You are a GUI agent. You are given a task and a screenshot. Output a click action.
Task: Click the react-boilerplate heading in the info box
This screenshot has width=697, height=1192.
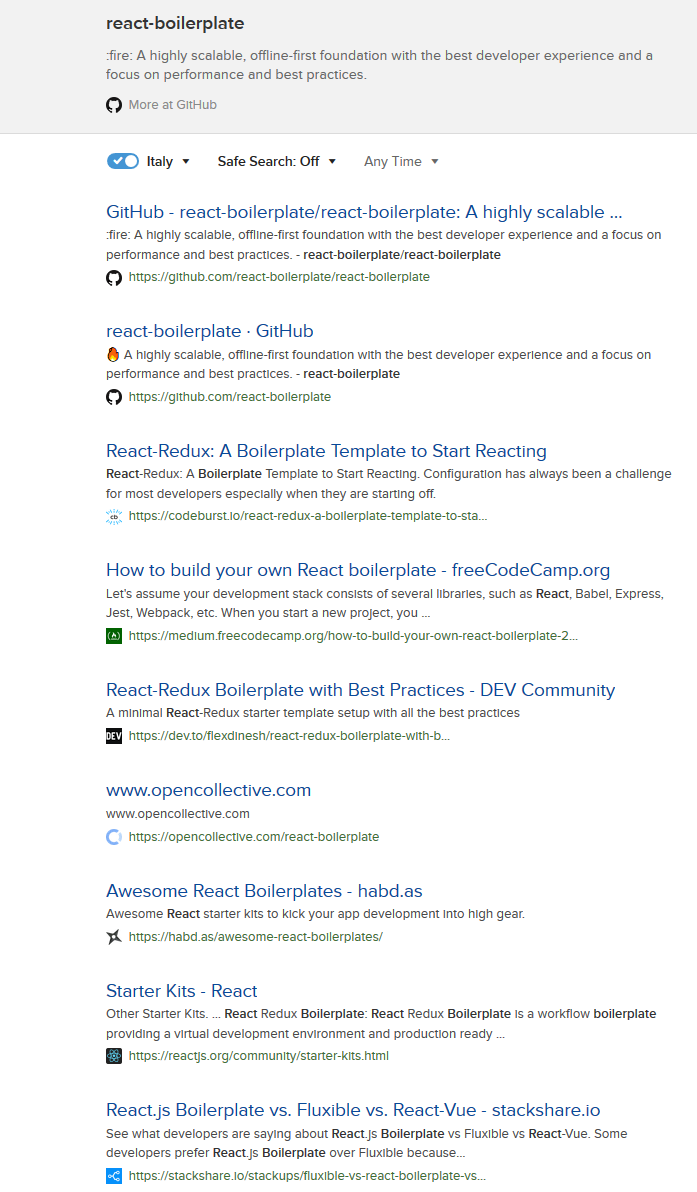point(175,24)
